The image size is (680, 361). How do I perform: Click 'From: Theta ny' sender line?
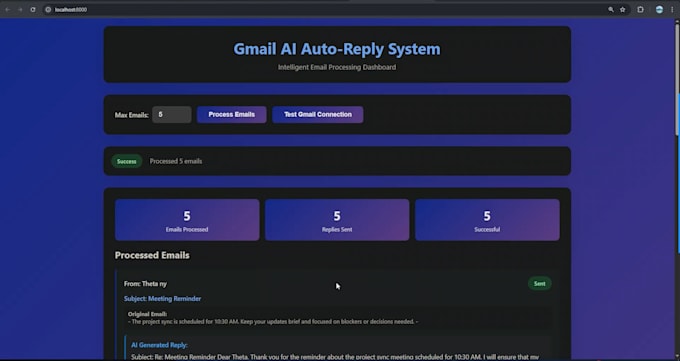(145, 284)
